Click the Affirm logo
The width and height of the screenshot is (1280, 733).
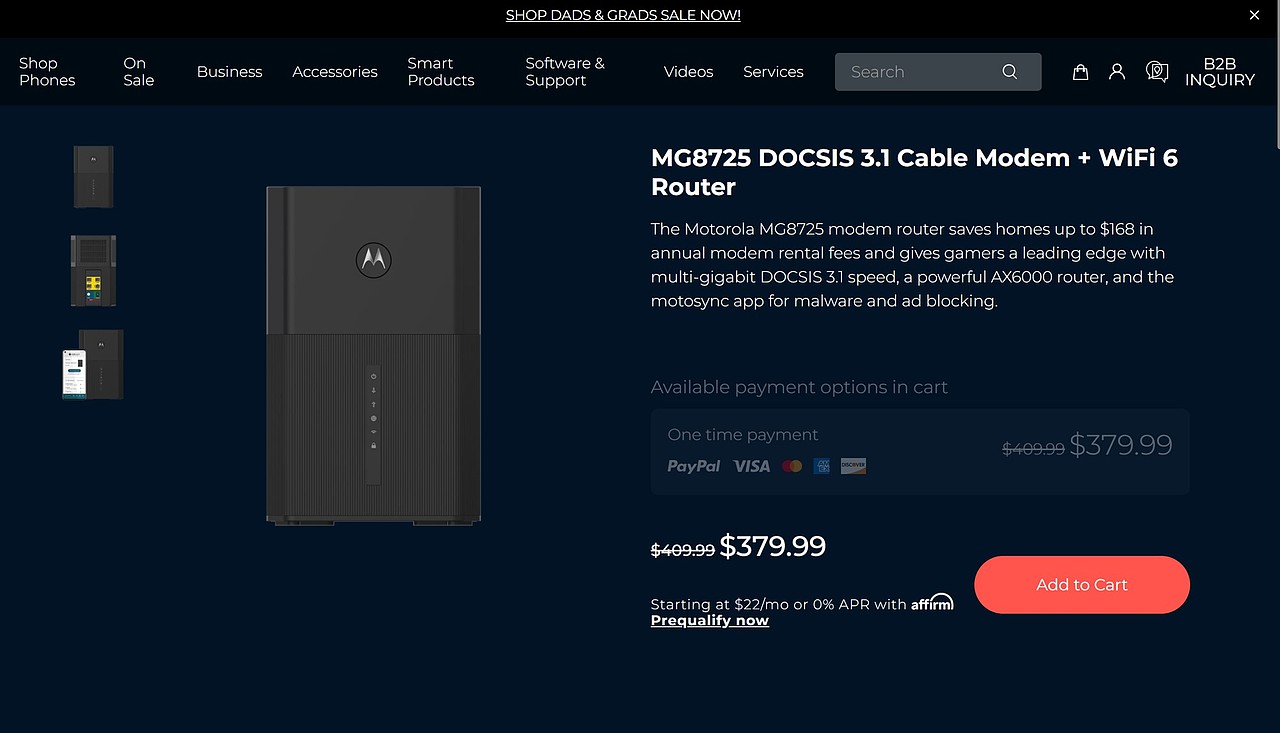(x=932, y=602)
